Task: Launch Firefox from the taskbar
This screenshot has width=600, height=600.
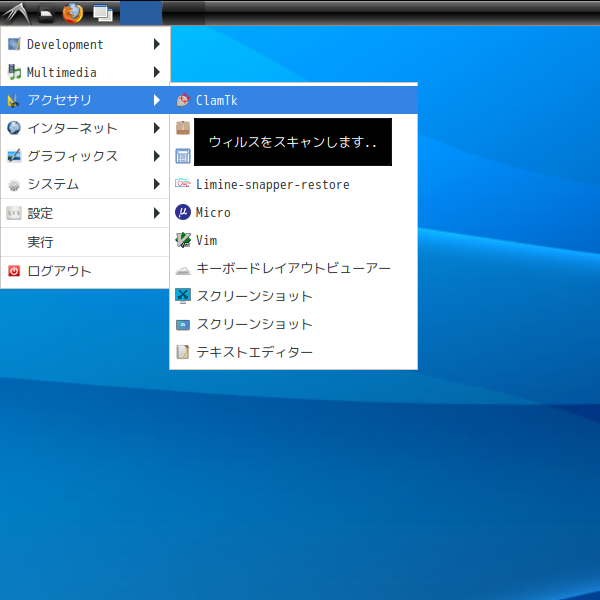Action: [73, 13]
